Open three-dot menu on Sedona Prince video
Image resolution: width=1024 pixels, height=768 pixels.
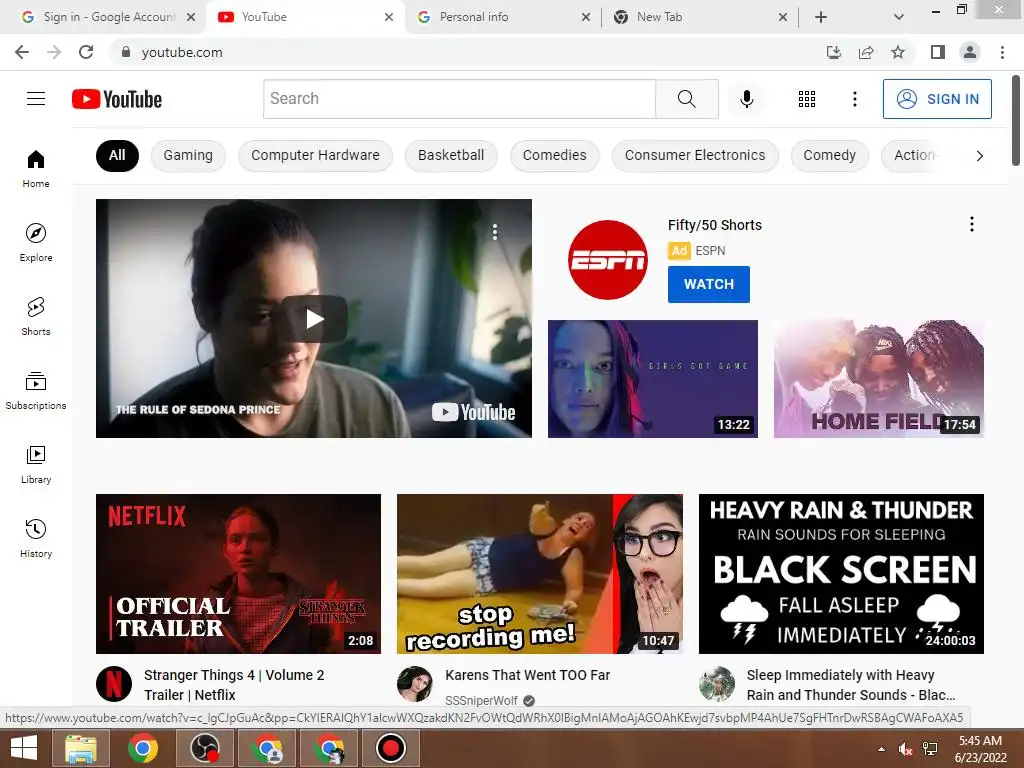coord(495,232)
